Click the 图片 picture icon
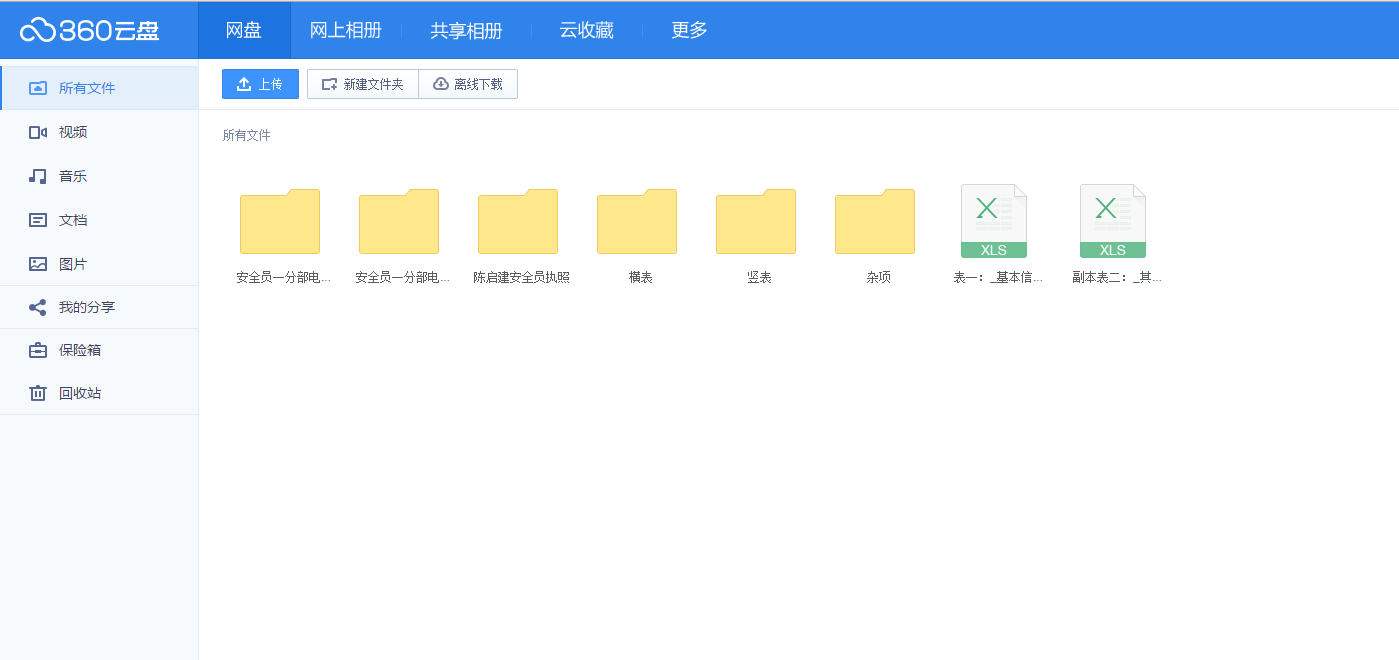Image resolution: width=1399 pixels, height=660 pixels. [x=38, y=264]
